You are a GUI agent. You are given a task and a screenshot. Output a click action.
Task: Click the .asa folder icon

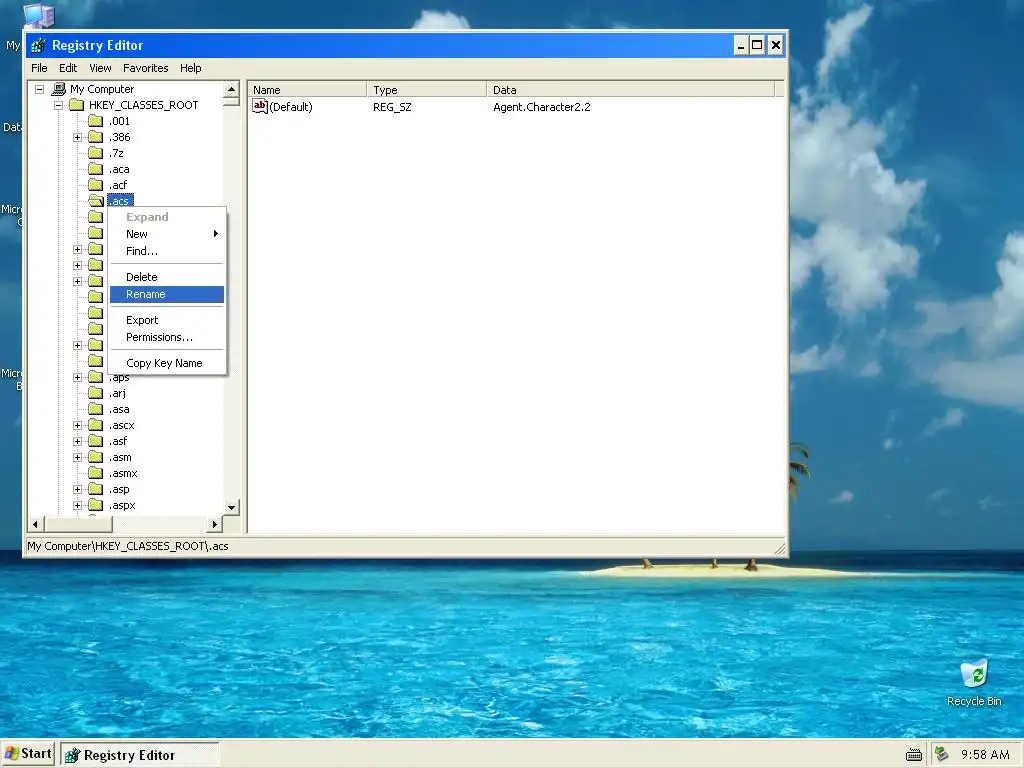pos(96,409)
